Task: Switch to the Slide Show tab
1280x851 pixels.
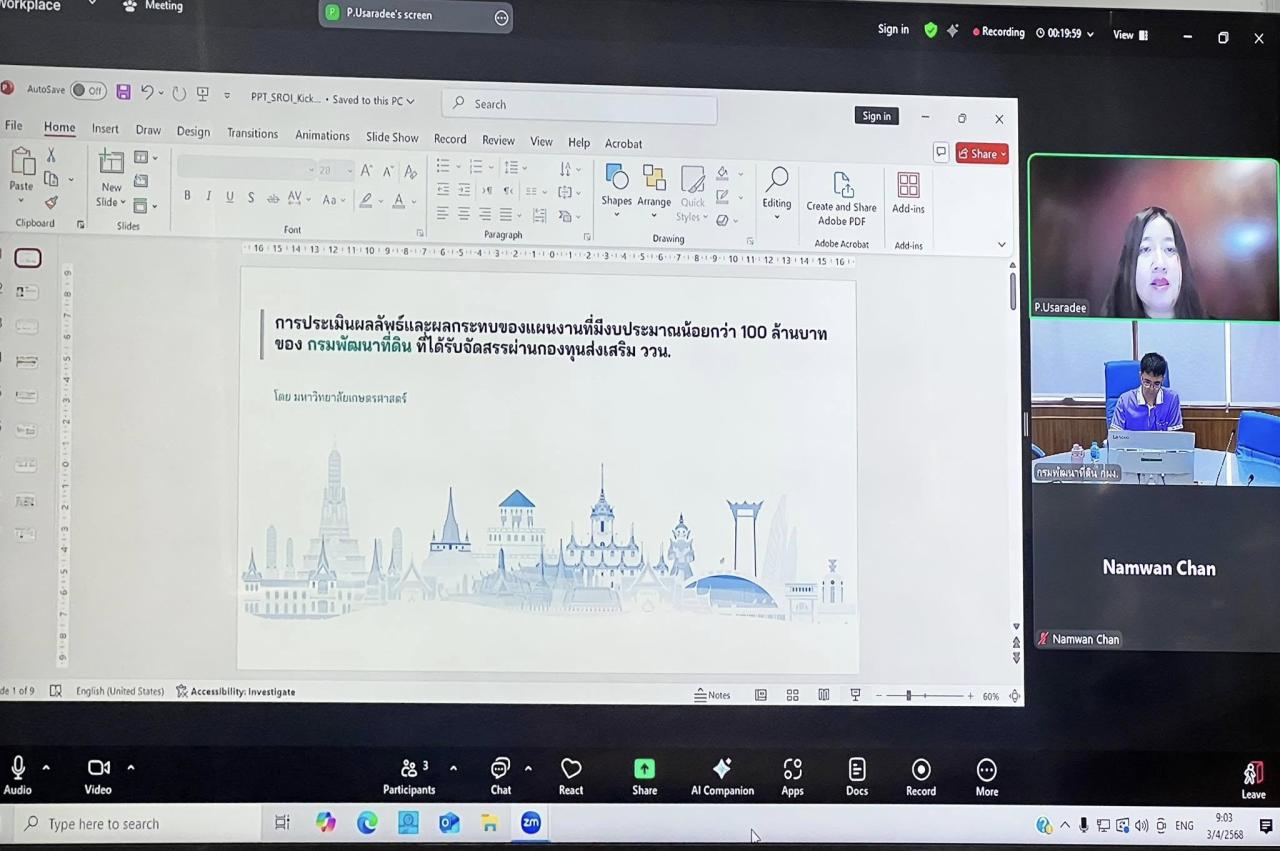Action: [x=392, y=138]
